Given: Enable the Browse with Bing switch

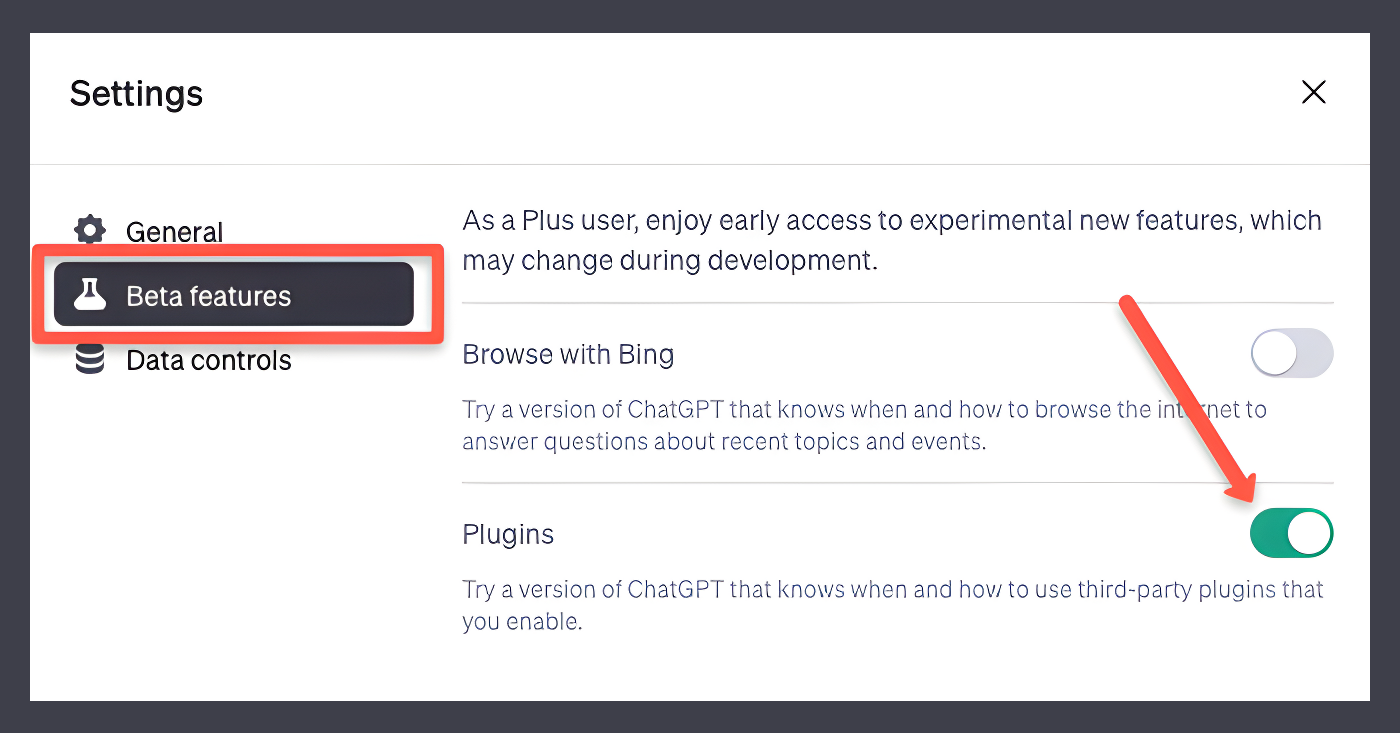Looking at the screenshot, I should click(1292, 354).
